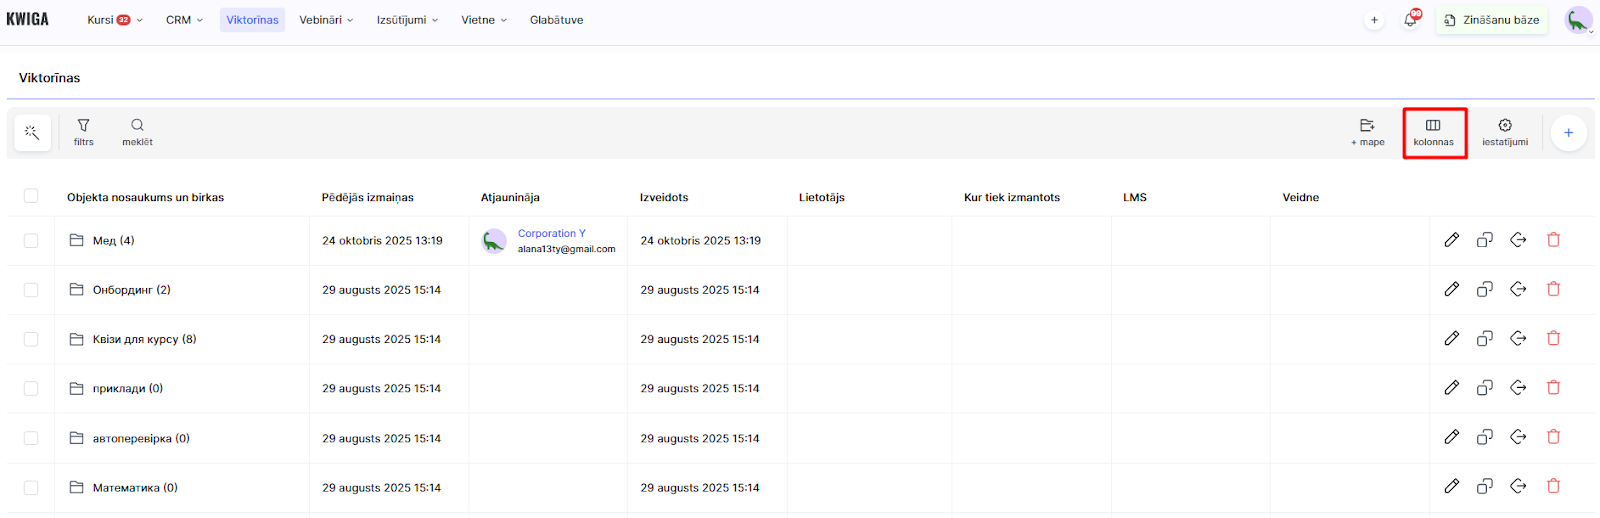This screenshot has width=1600, height=518.
Task: Select all rows with the header checkbox
Action: [31, 196]
